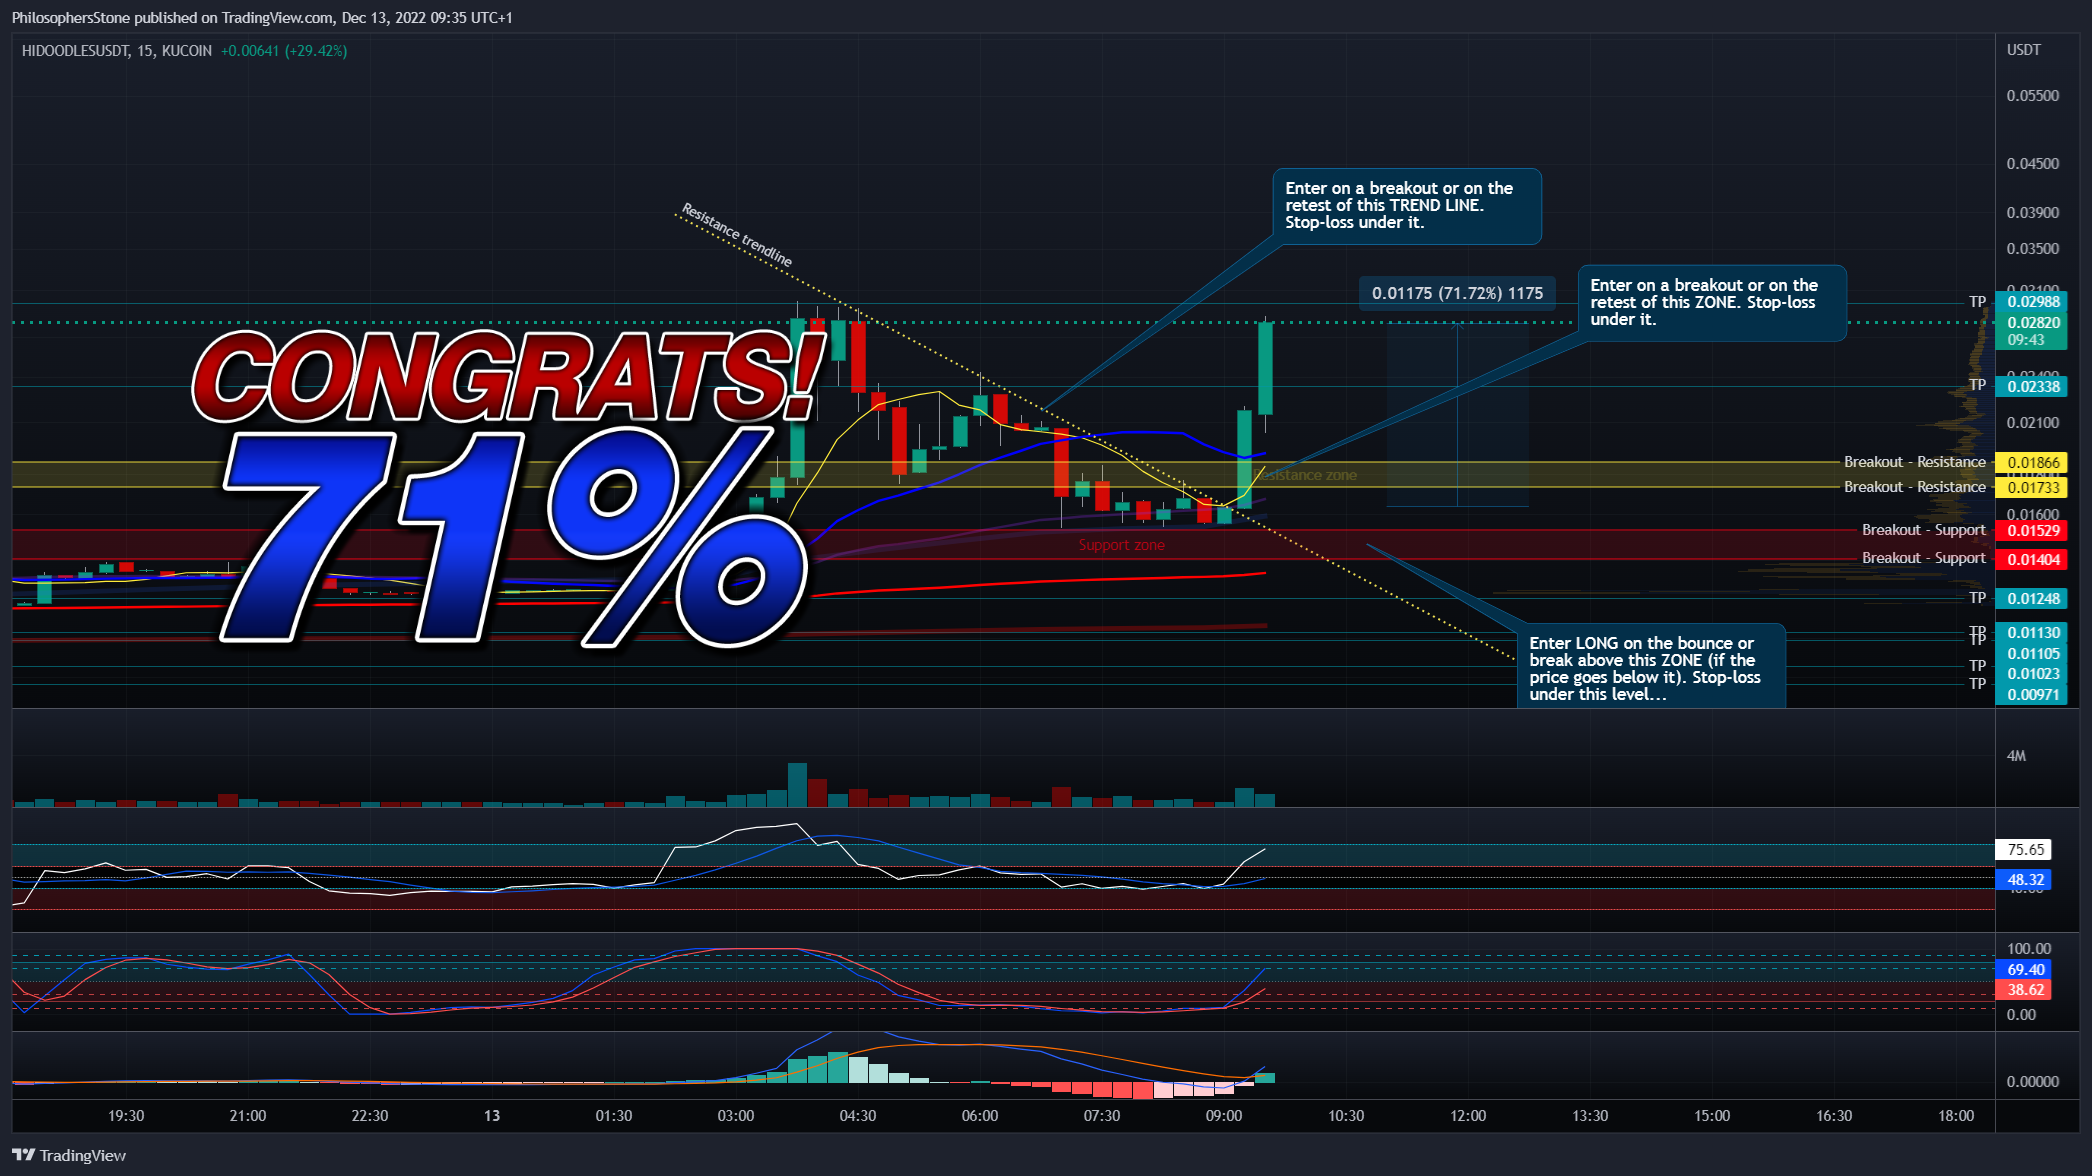Click the Breakout - Support label at 0.01404

[1924, 558]
